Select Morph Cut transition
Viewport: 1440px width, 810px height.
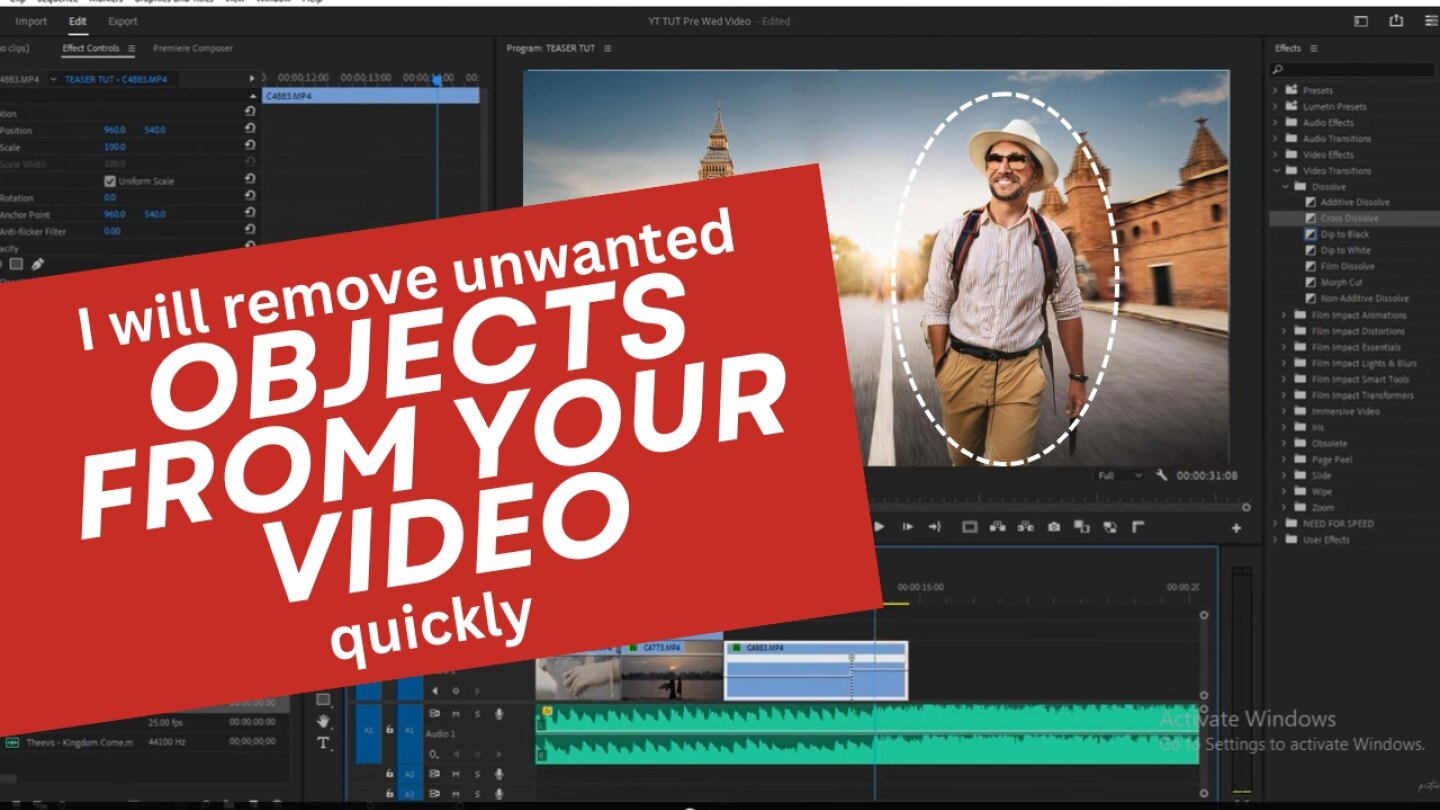click(1341, 282)
